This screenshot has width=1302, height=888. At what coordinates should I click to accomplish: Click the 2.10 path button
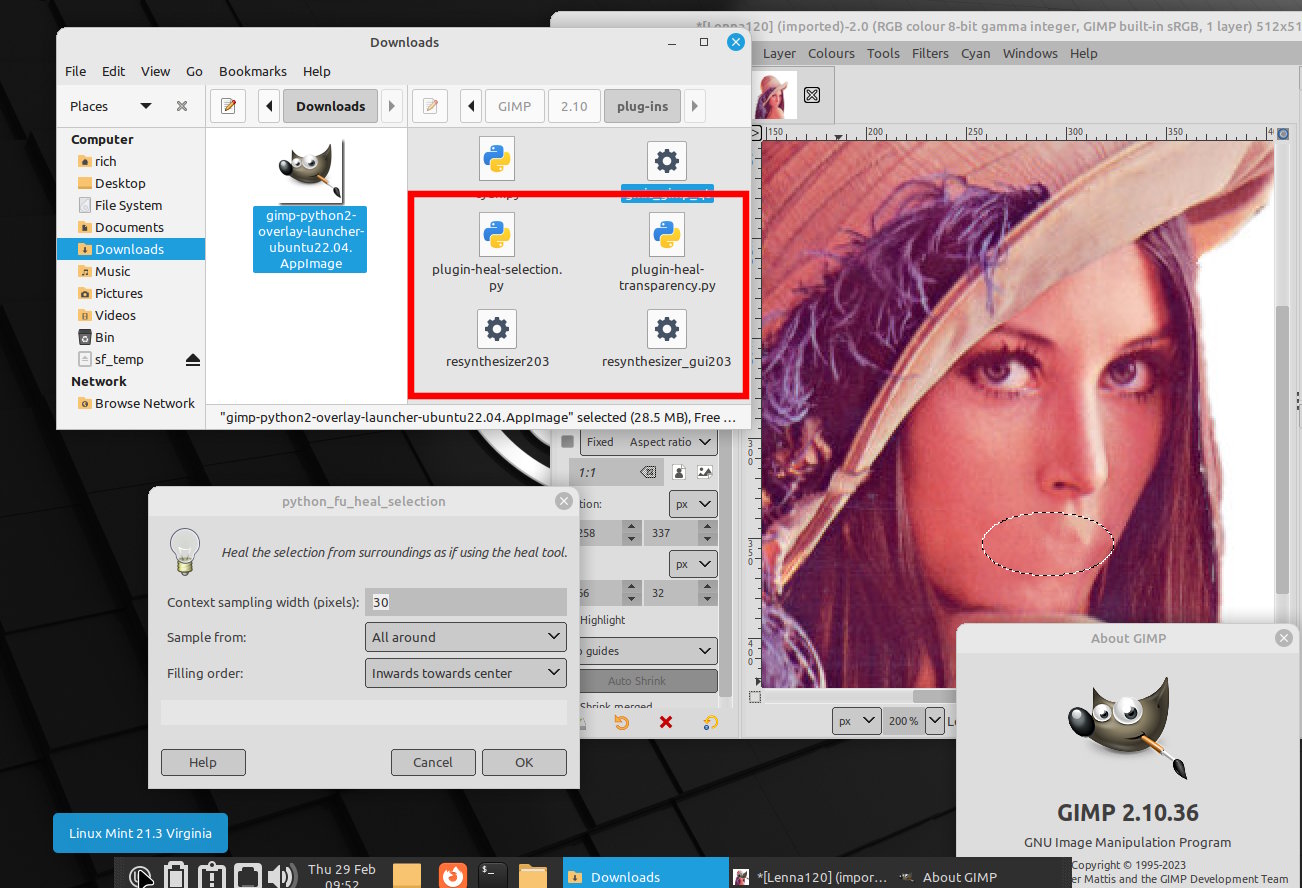click(x=574, y=106)
